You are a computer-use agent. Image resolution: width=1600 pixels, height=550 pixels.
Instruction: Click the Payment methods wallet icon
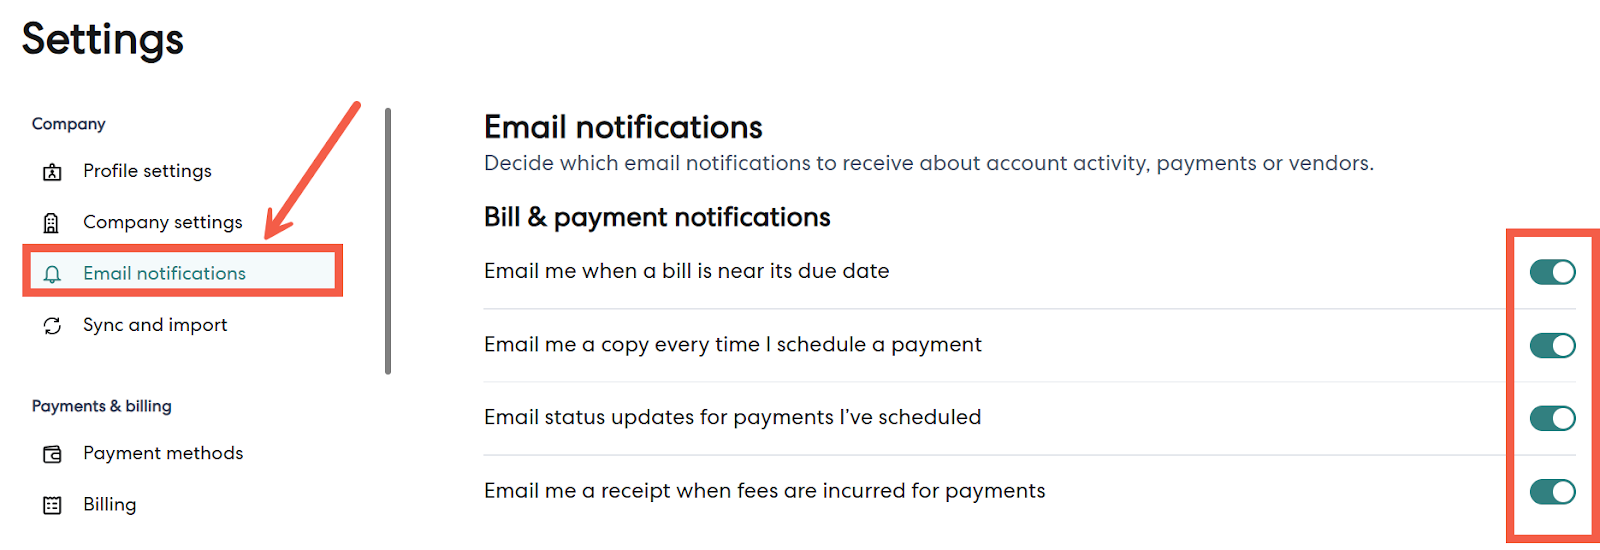click(52, 454)
